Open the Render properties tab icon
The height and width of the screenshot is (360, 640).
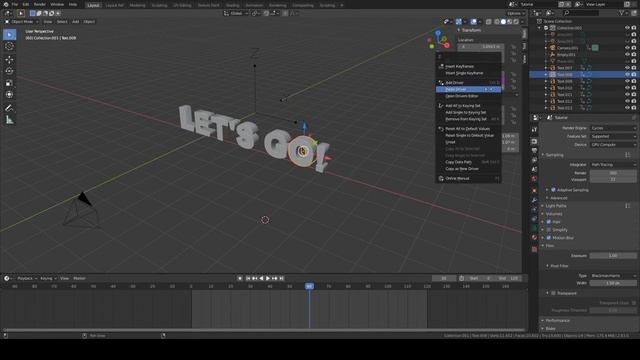(x=534, y=141)
